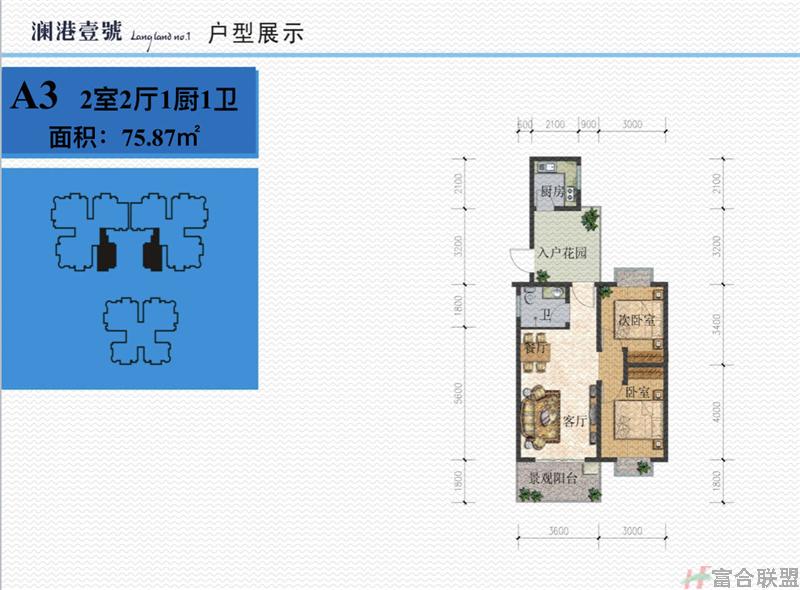The width and height of the screenshot is (800, 590).
Task: Click the 厨房 room label
Action: pyautogui.click(x=552, y=192)
